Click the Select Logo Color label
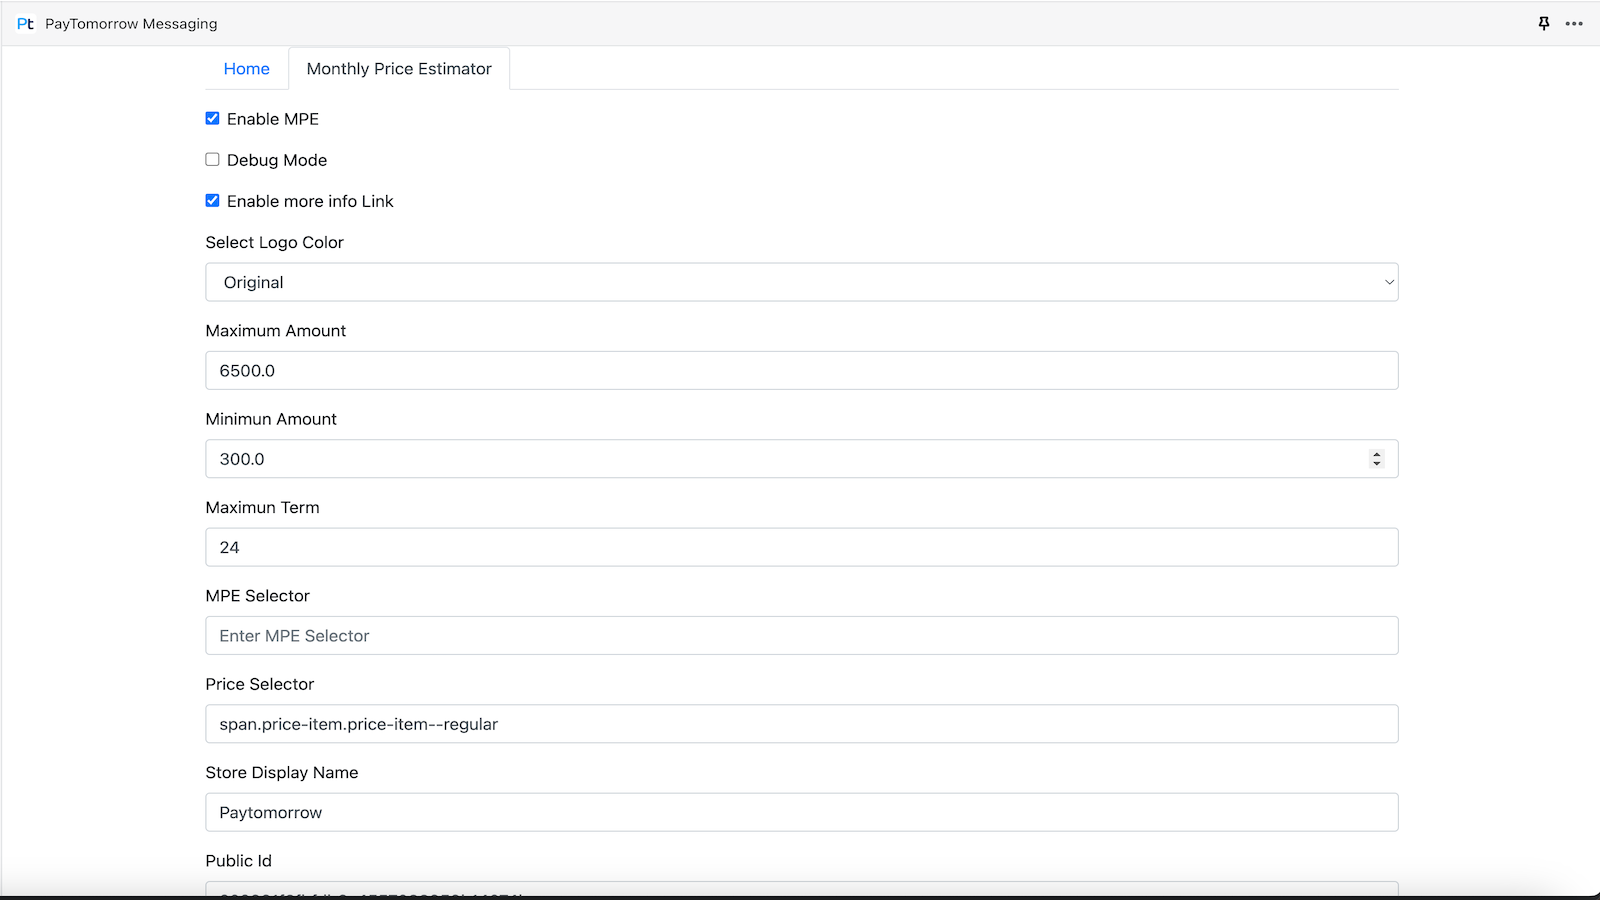 pyautogui.click(x=275, y=242)
